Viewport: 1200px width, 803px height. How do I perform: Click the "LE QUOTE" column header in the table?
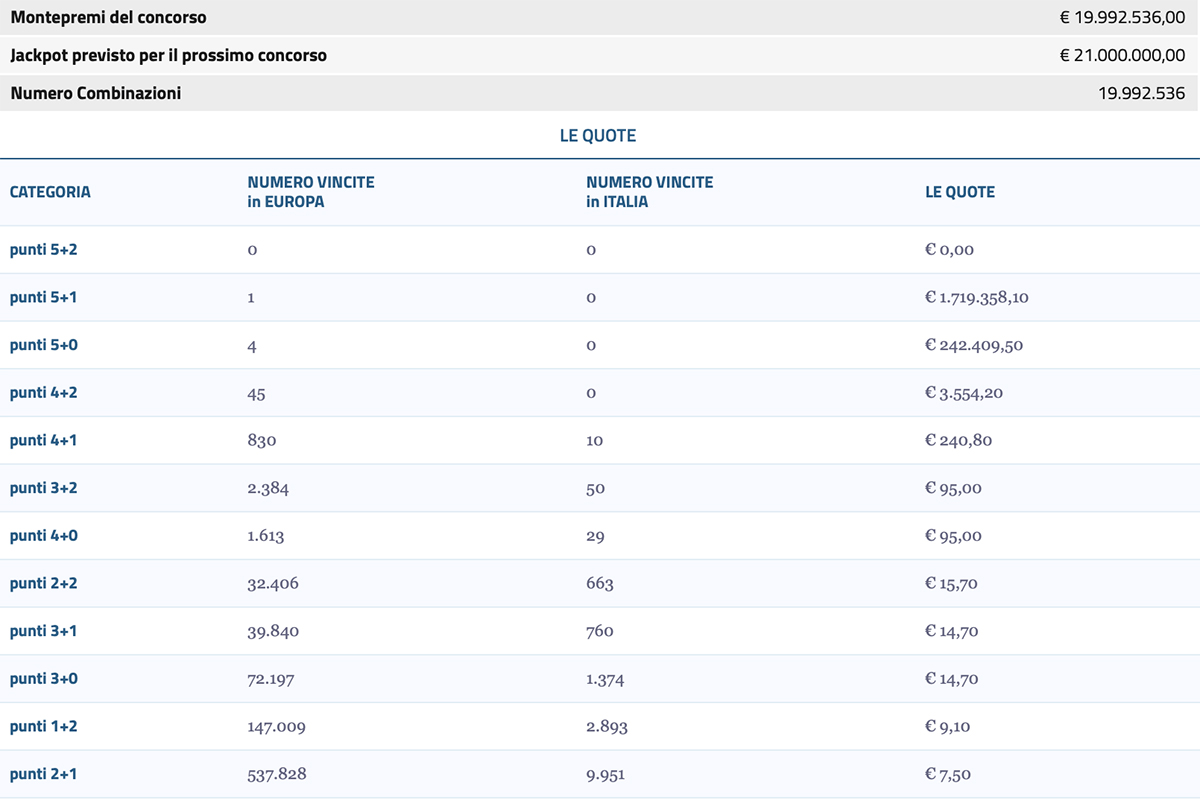[x=960, y=192]
